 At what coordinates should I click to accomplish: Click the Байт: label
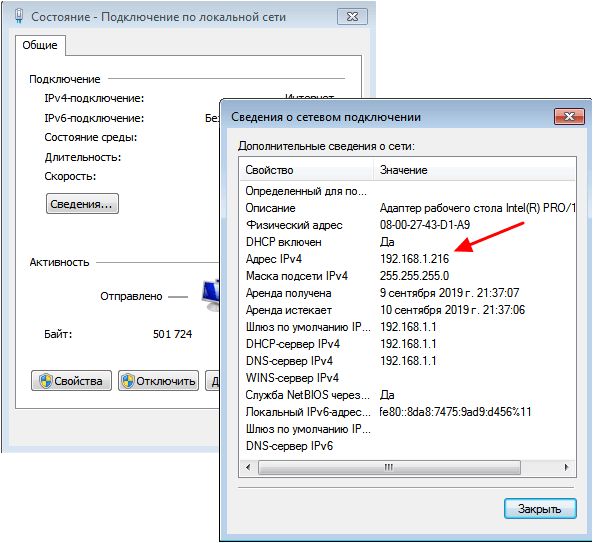coord(58,334)
